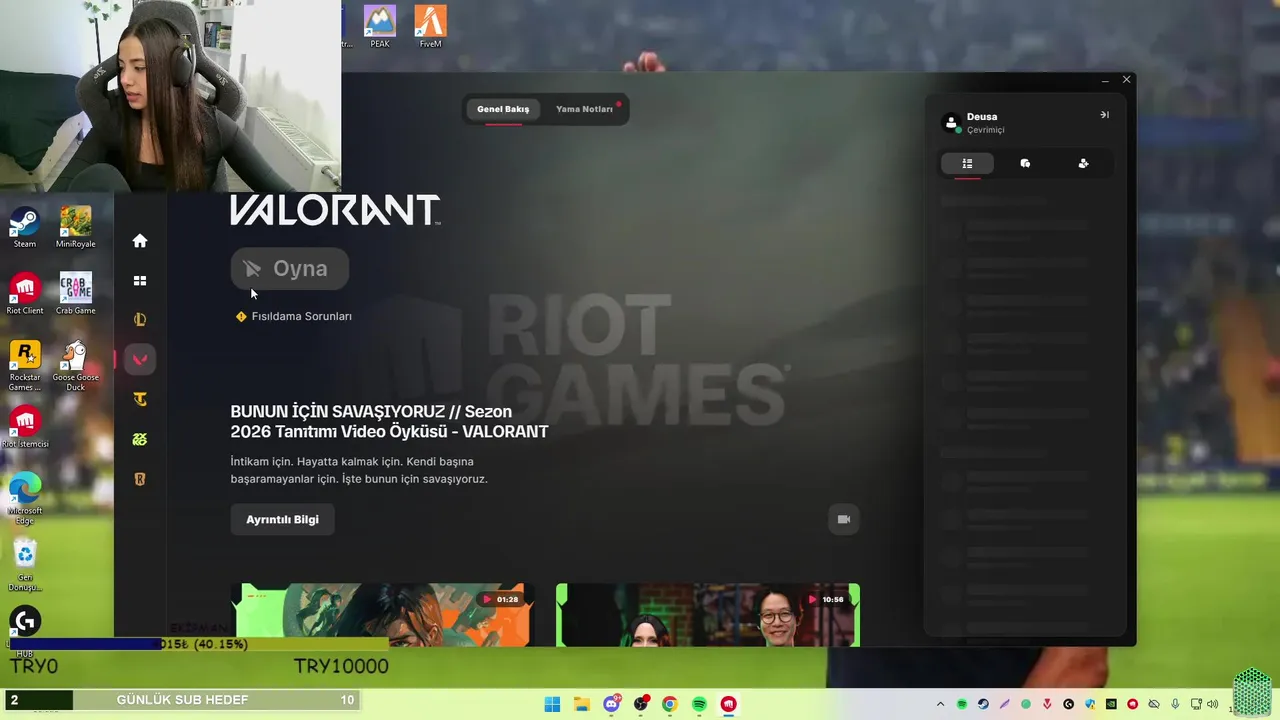Image resolution: width=1280 pixels, height=720 pixels.
Task: Open Steam desktop shortcut
Action: (25, 228)
